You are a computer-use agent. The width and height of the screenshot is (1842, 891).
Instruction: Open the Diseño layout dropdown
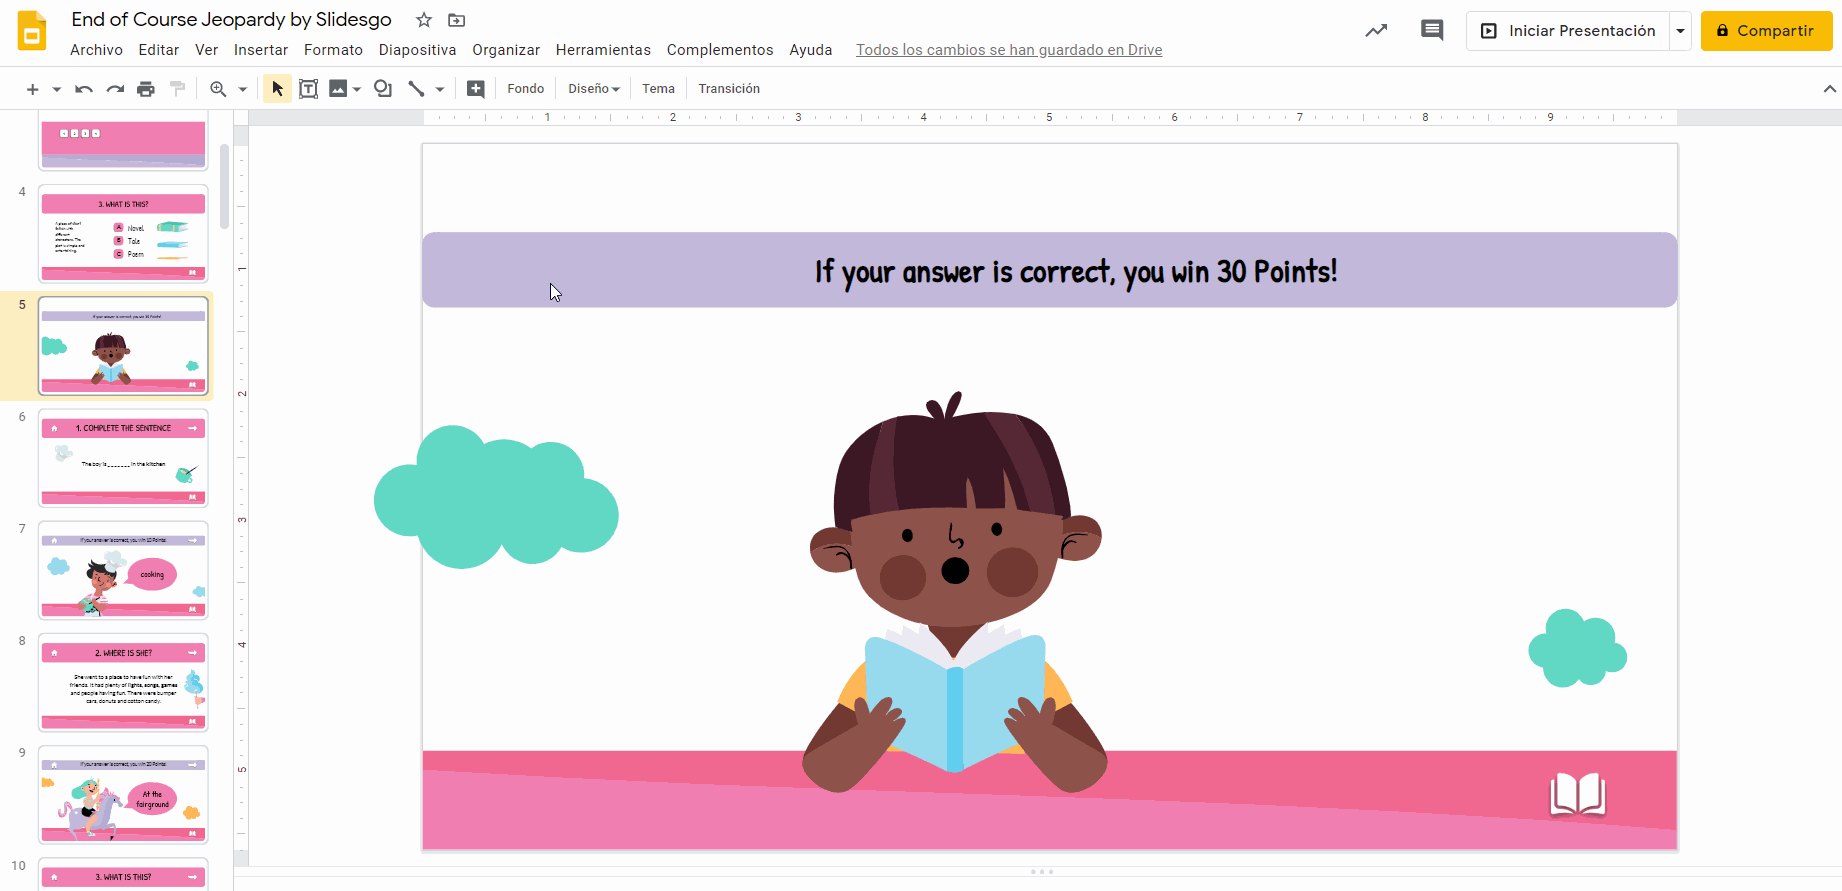click(594, 89)
